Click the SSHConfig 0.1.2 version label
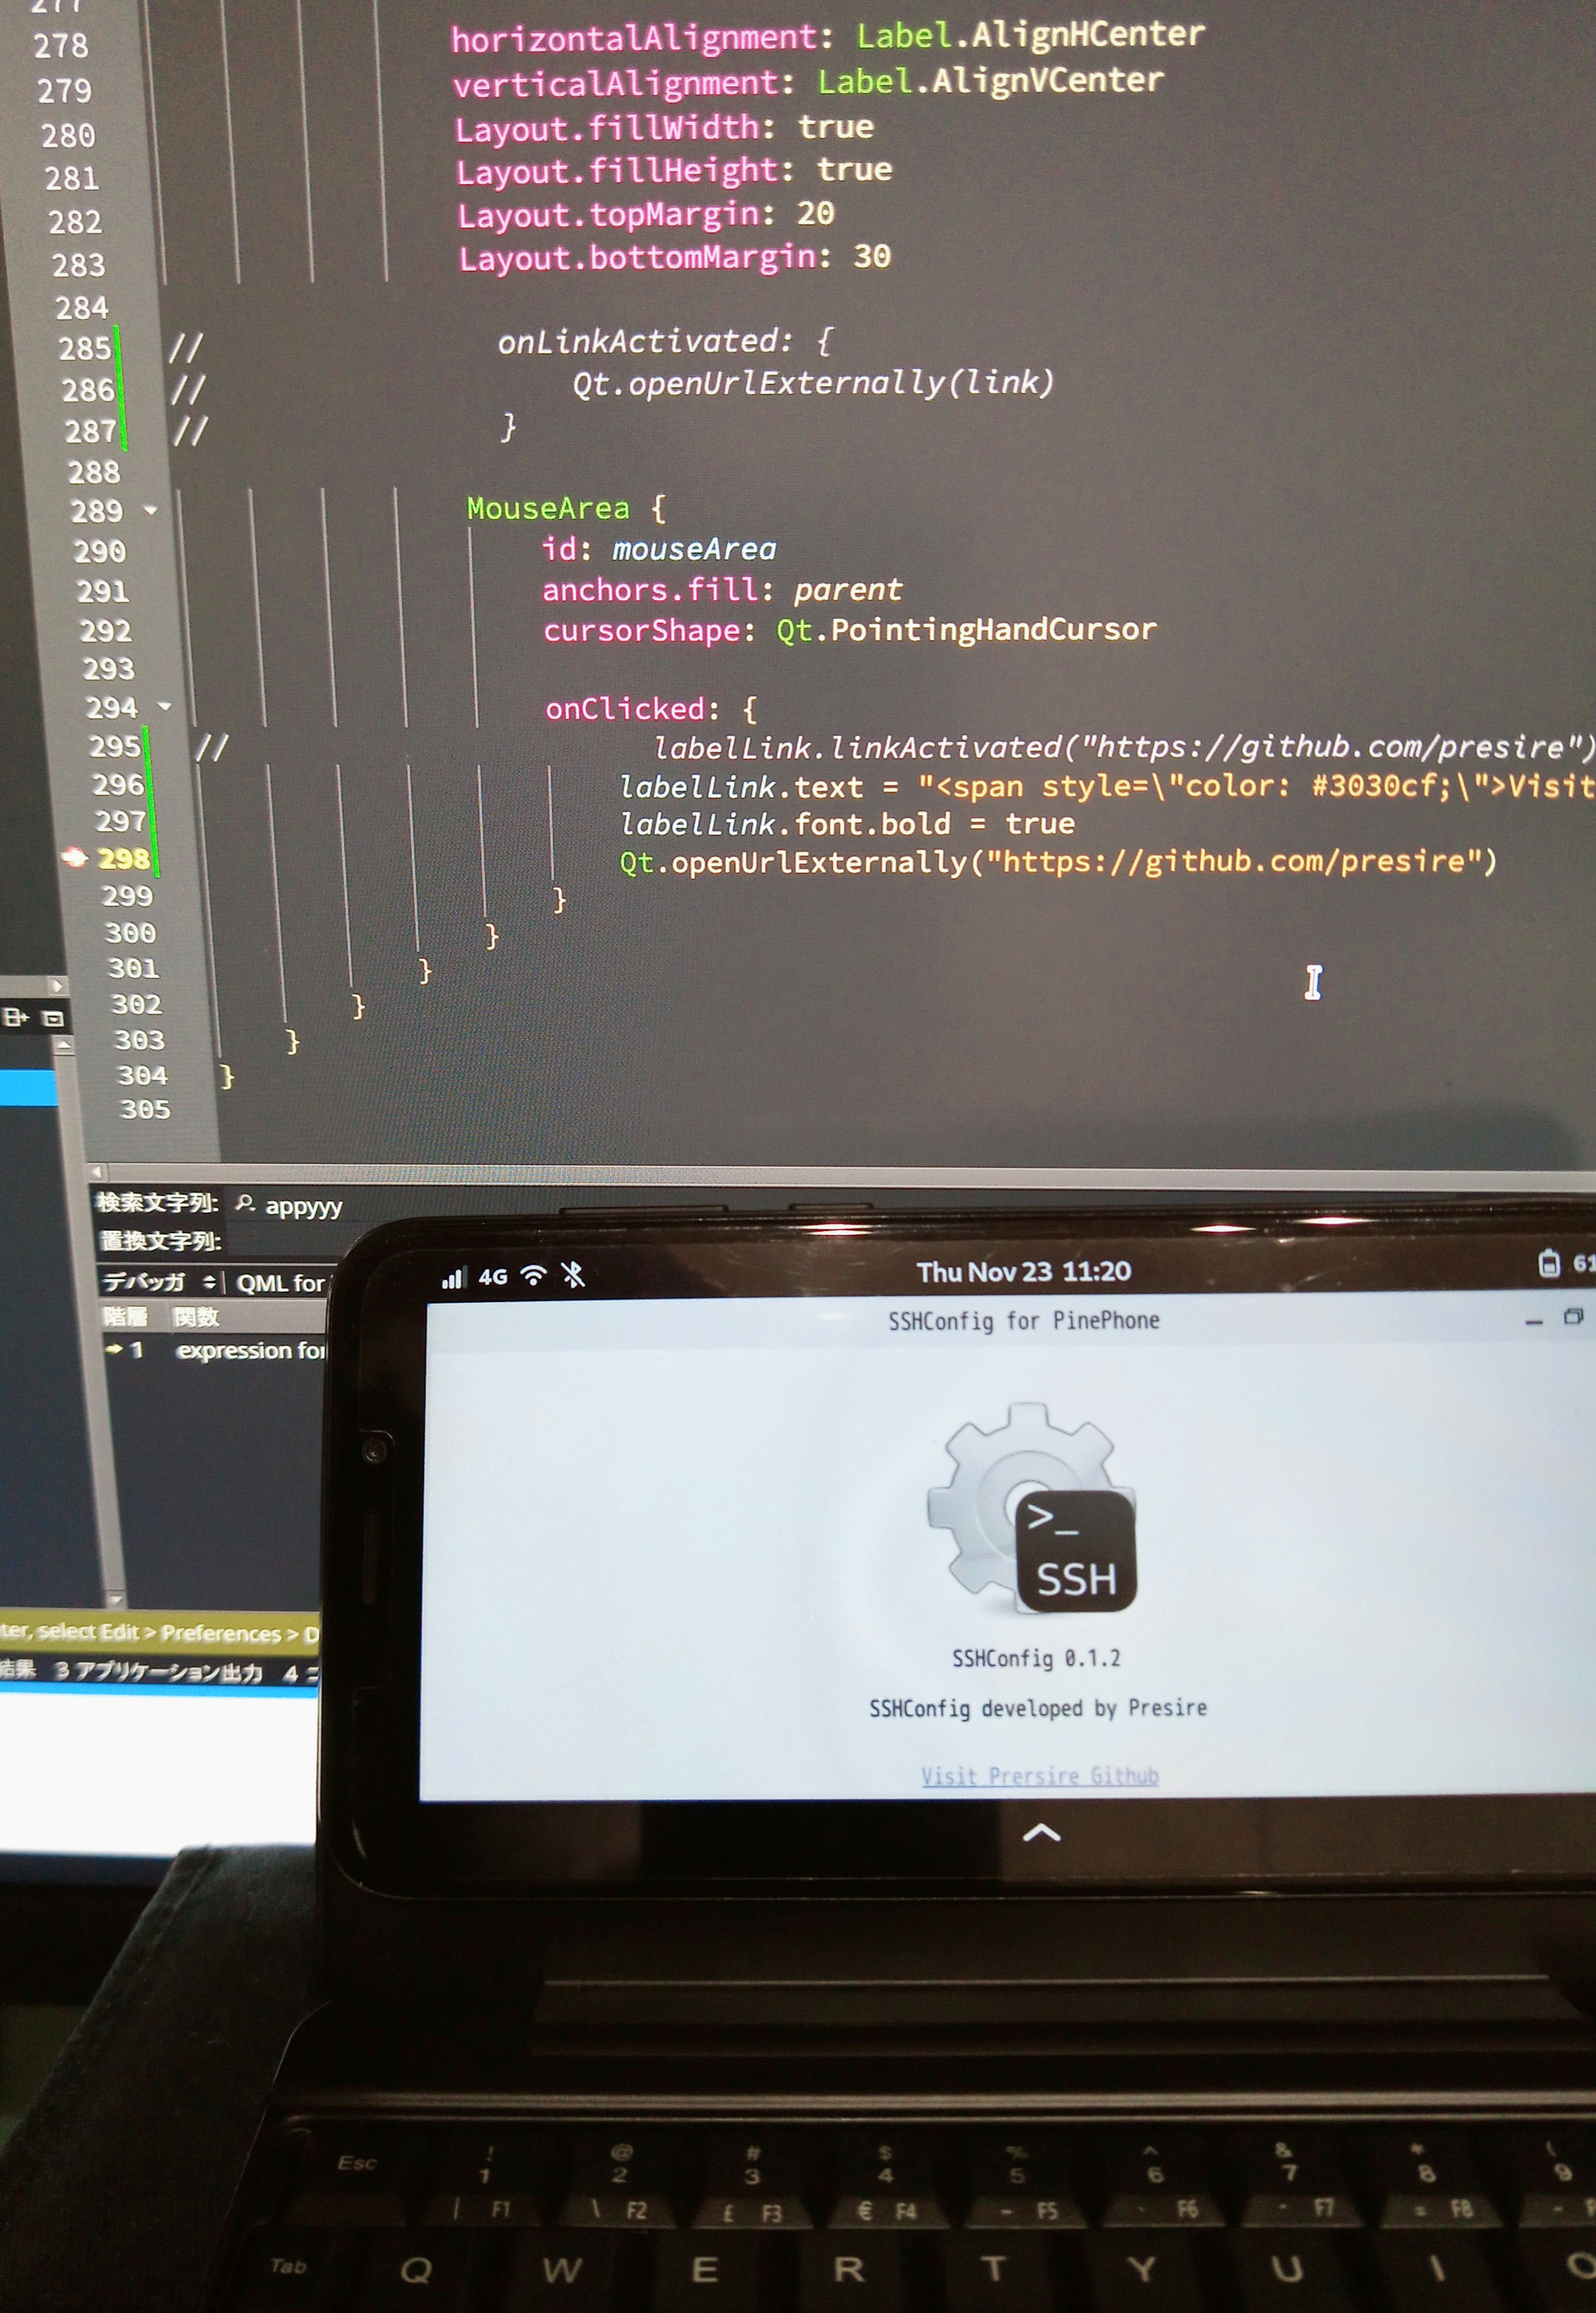This screenshot has height=2313, width=1596. point(1036,1658)
